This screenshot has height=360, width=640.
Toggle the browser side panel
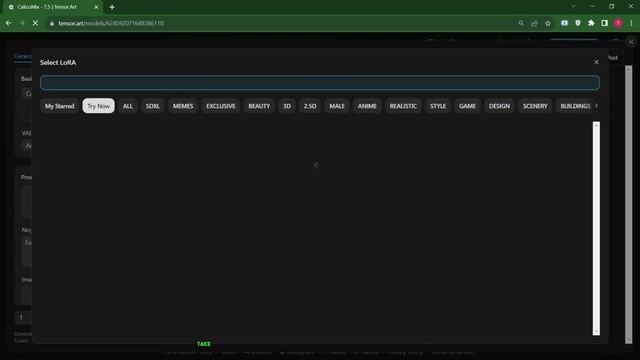tap(604, 23)
